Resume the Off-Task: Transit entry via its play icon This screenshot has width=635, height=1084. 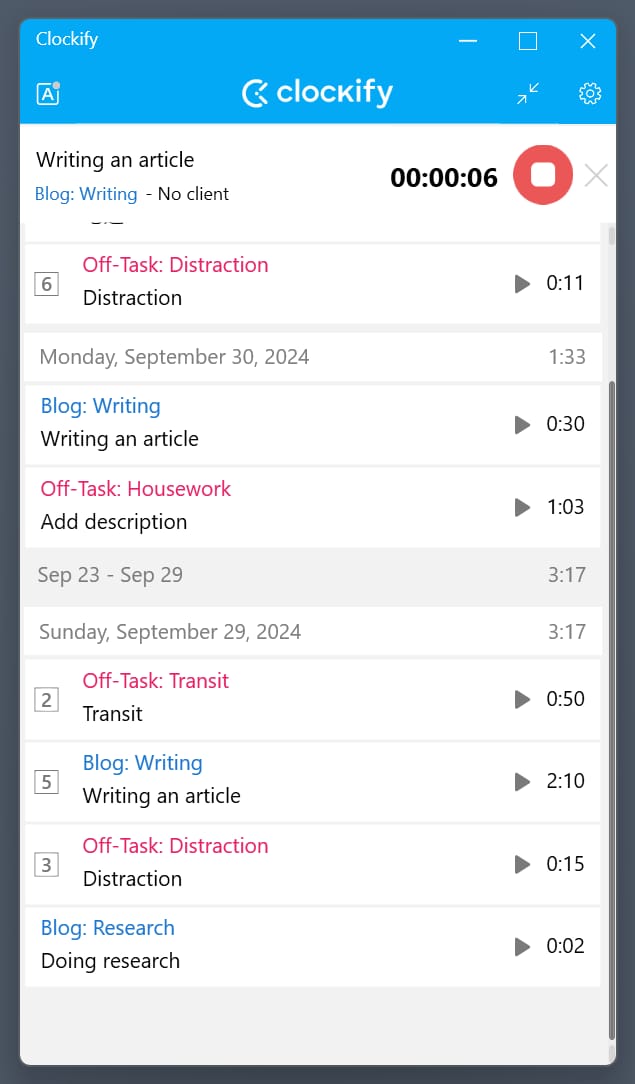click(522, 699)
